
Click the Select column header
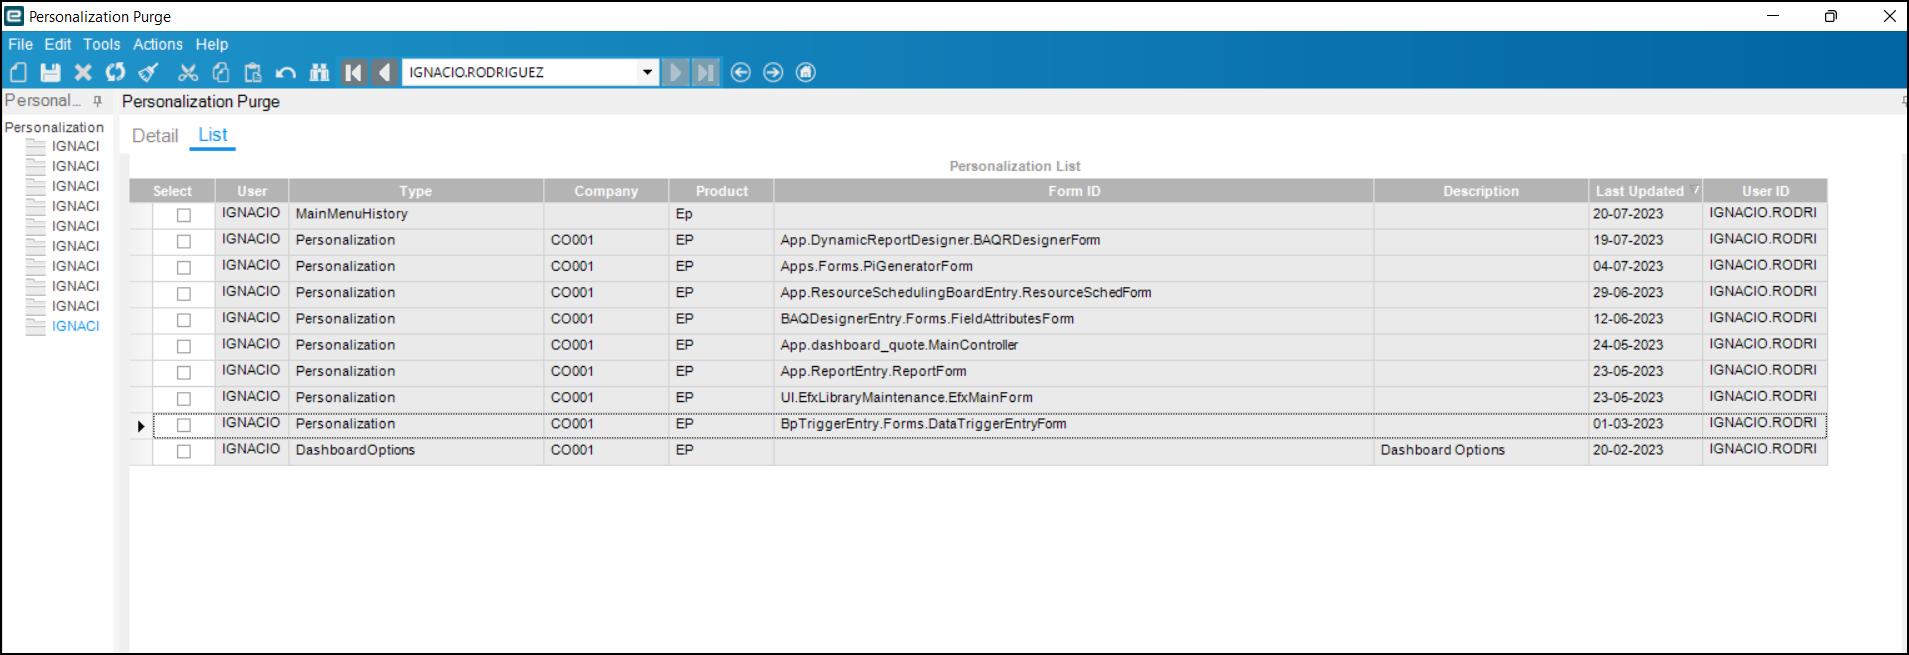coord(172,191)
